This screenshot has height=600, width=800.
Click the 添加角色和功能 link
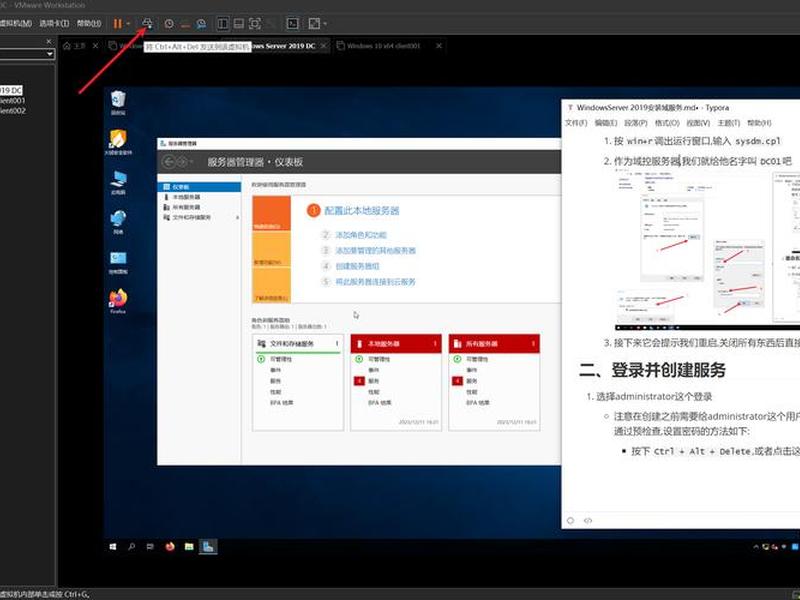pos(361,235)
